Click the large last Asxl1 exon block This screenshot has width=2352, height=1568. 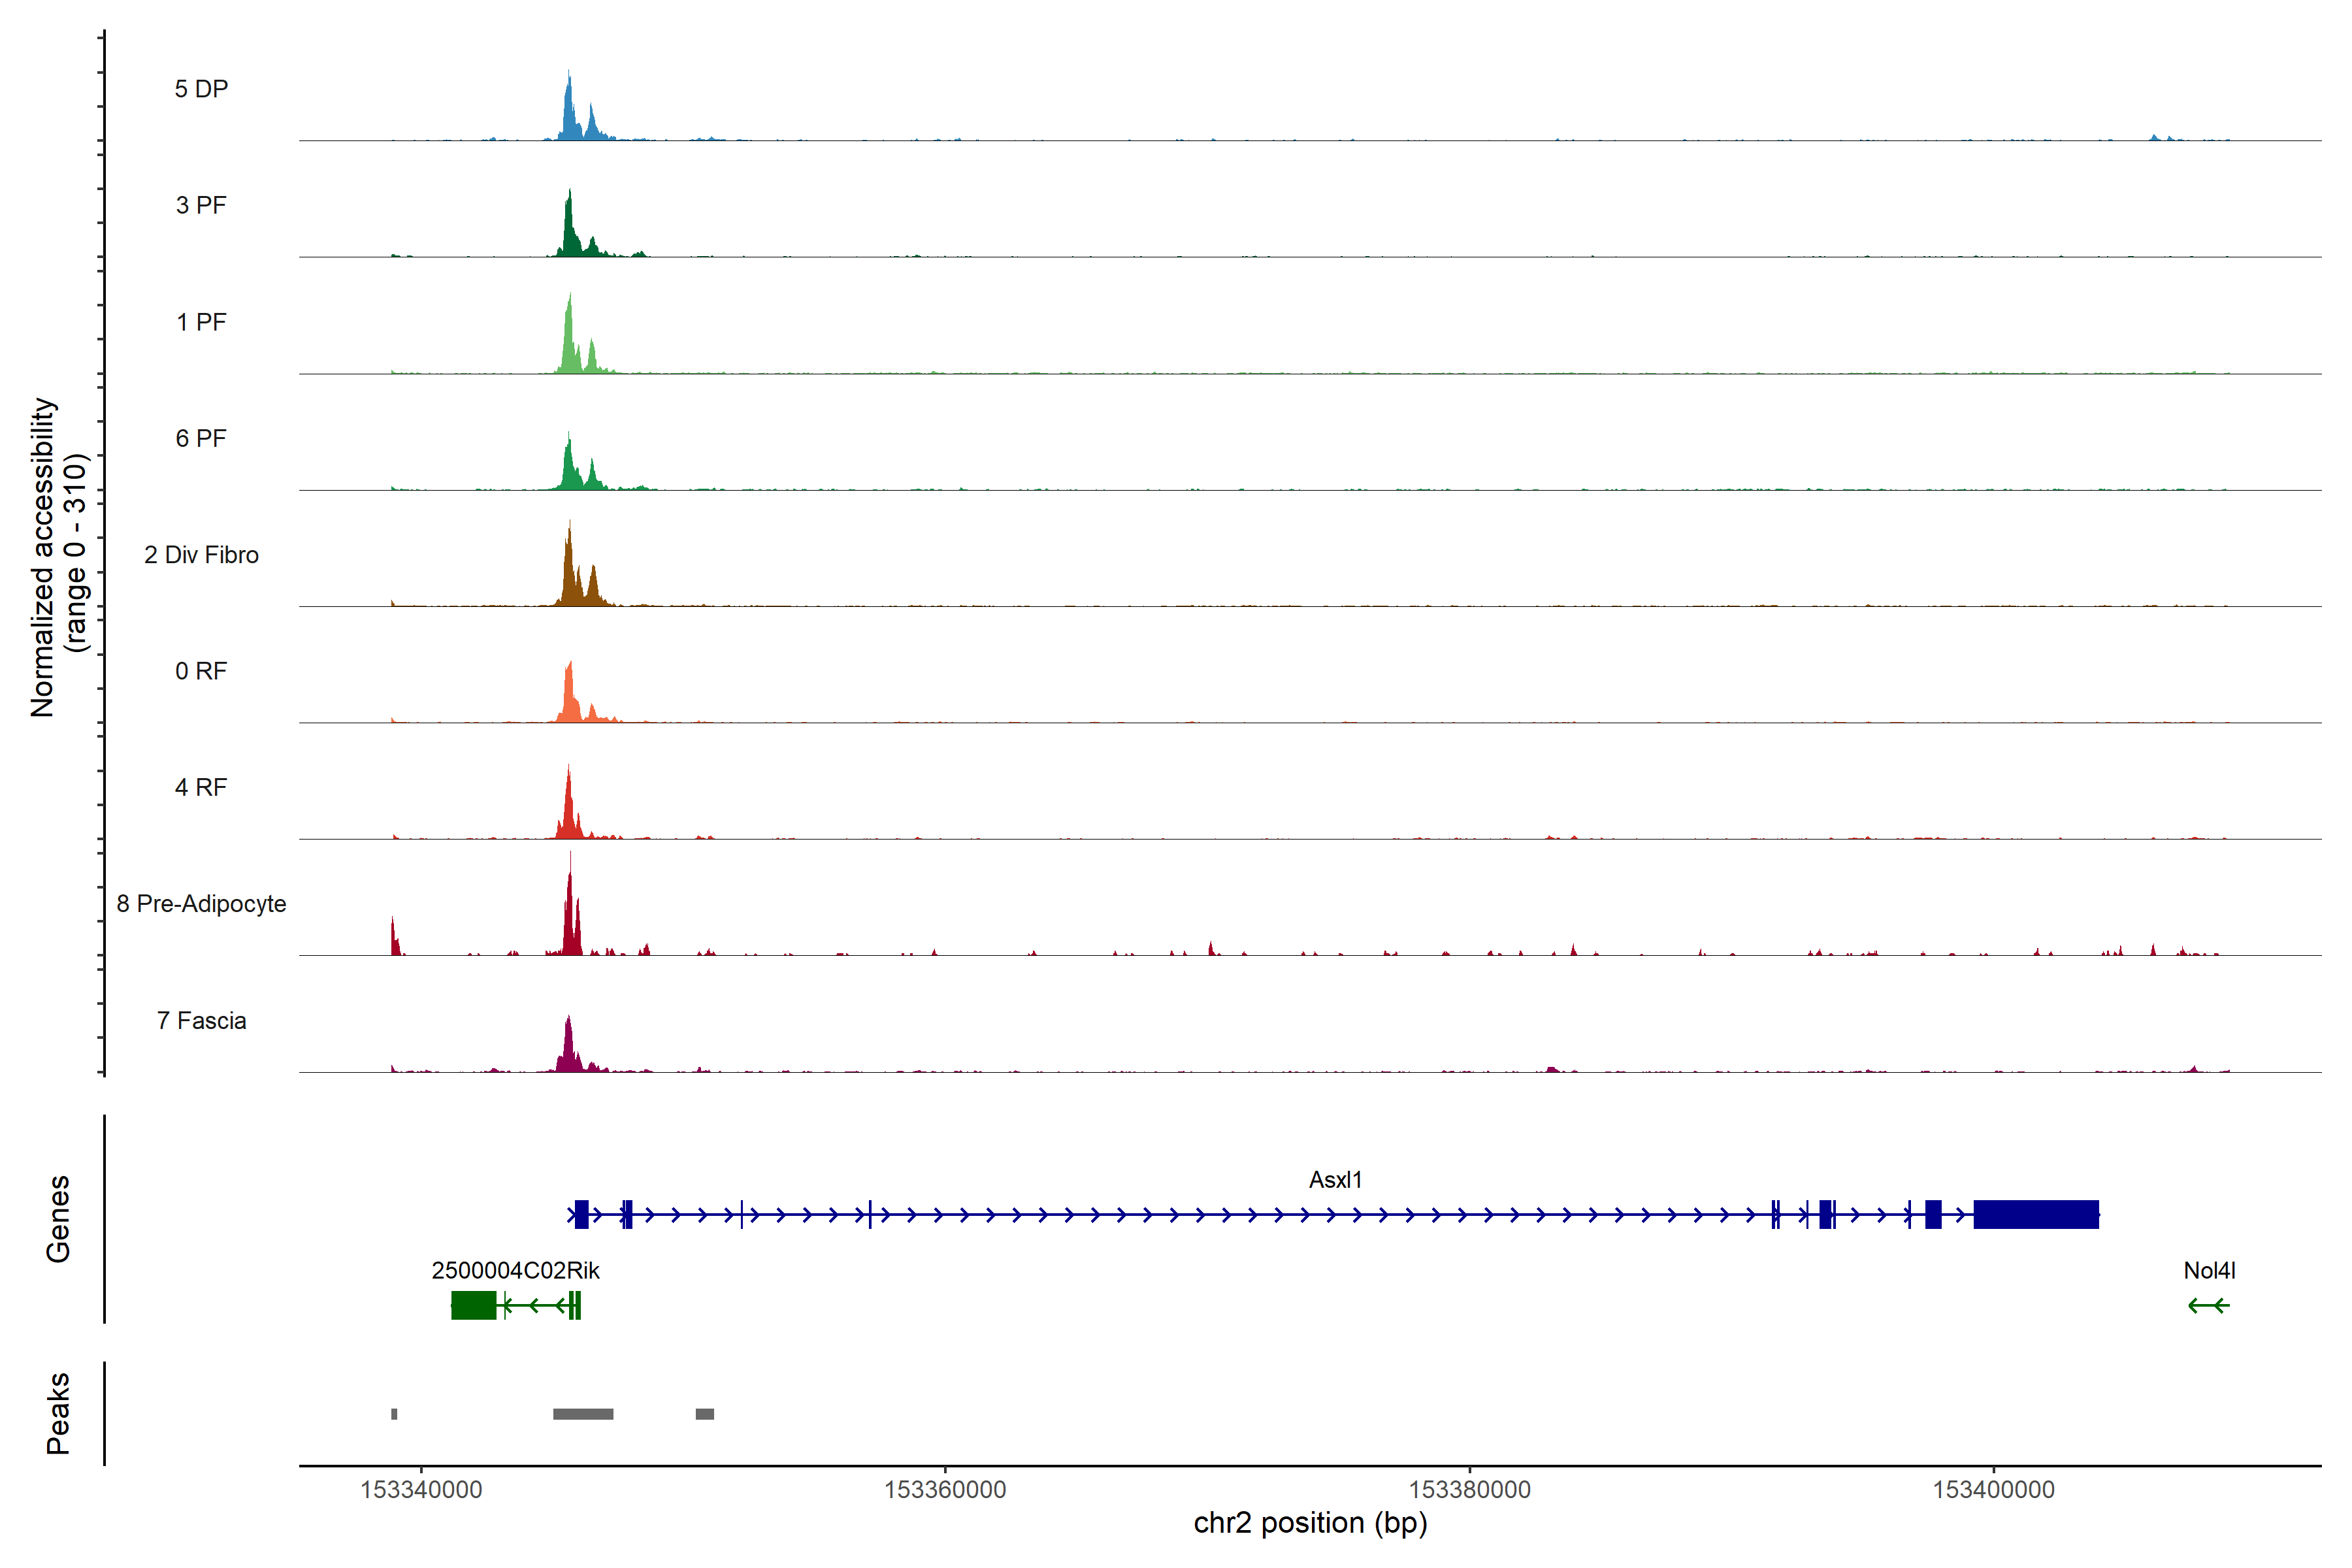coord(2035,1214)
